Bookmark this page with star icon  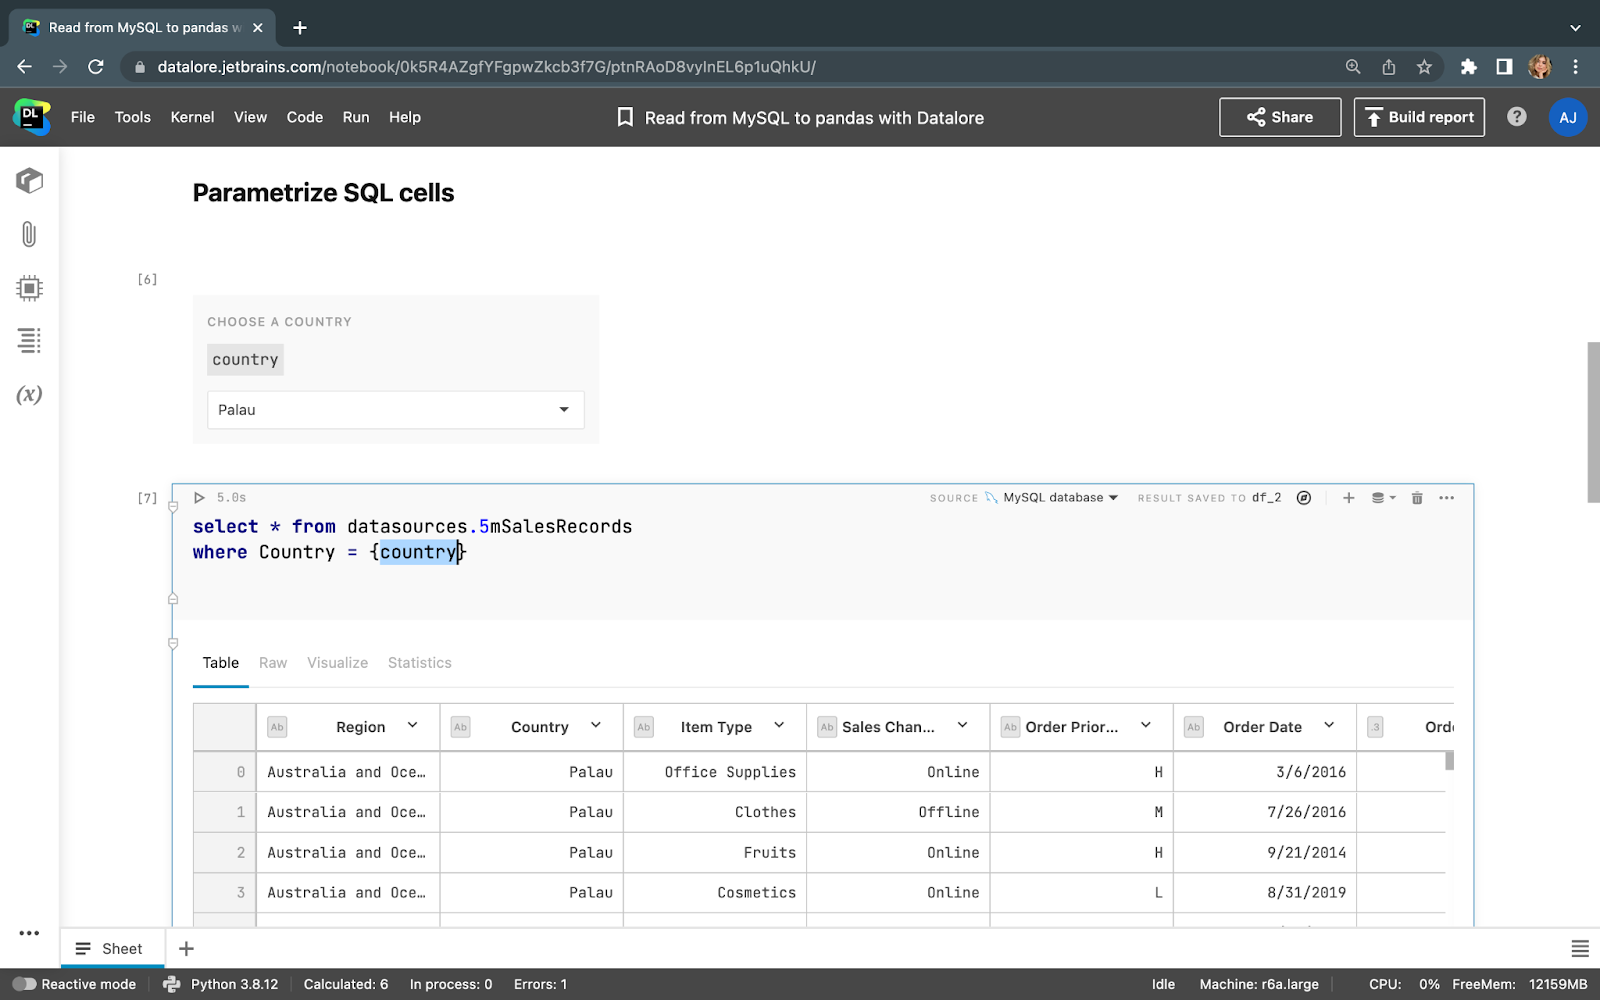coord(1424,67)
